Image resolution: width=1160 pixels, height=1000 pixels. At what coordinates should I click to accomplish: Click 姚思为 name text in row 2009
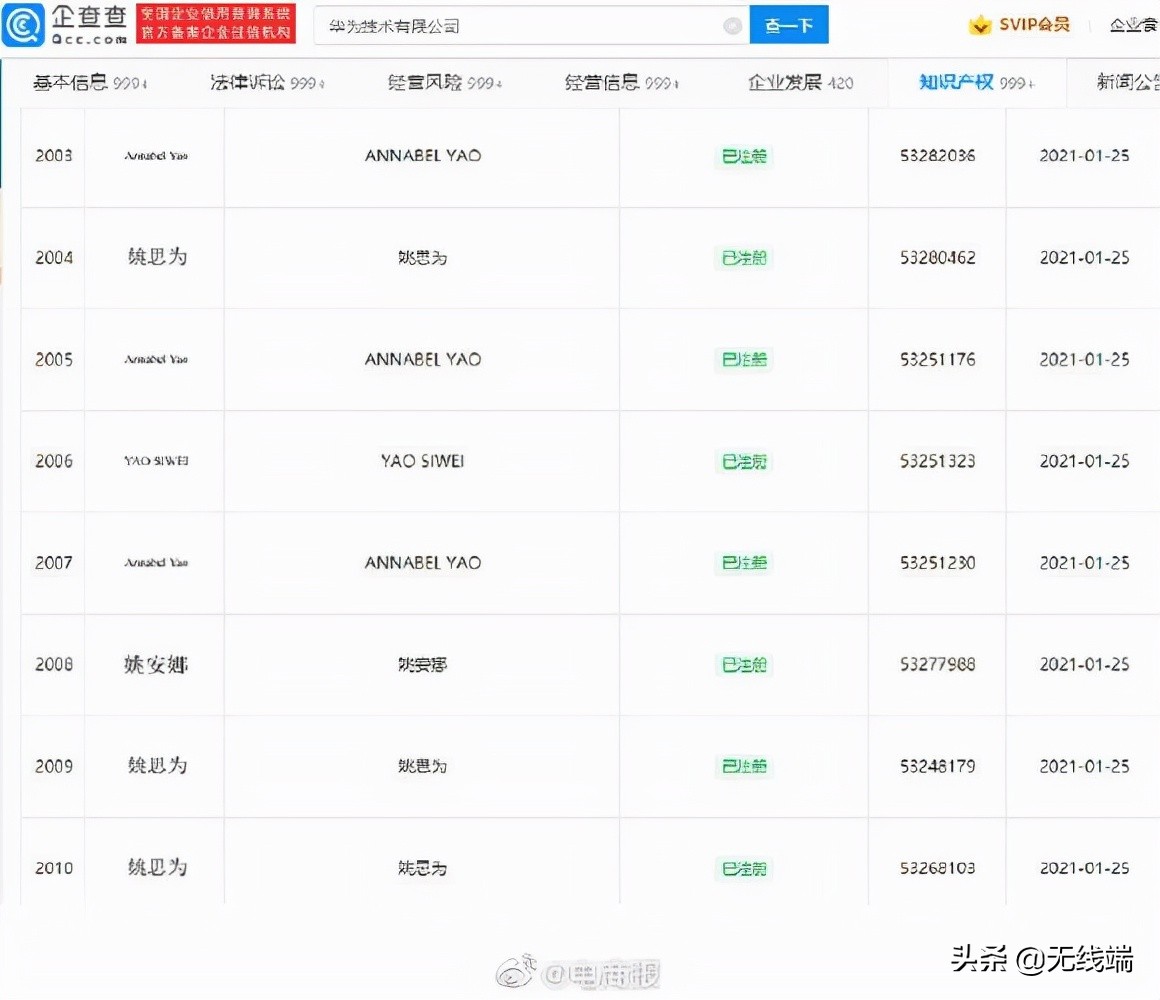422,766
